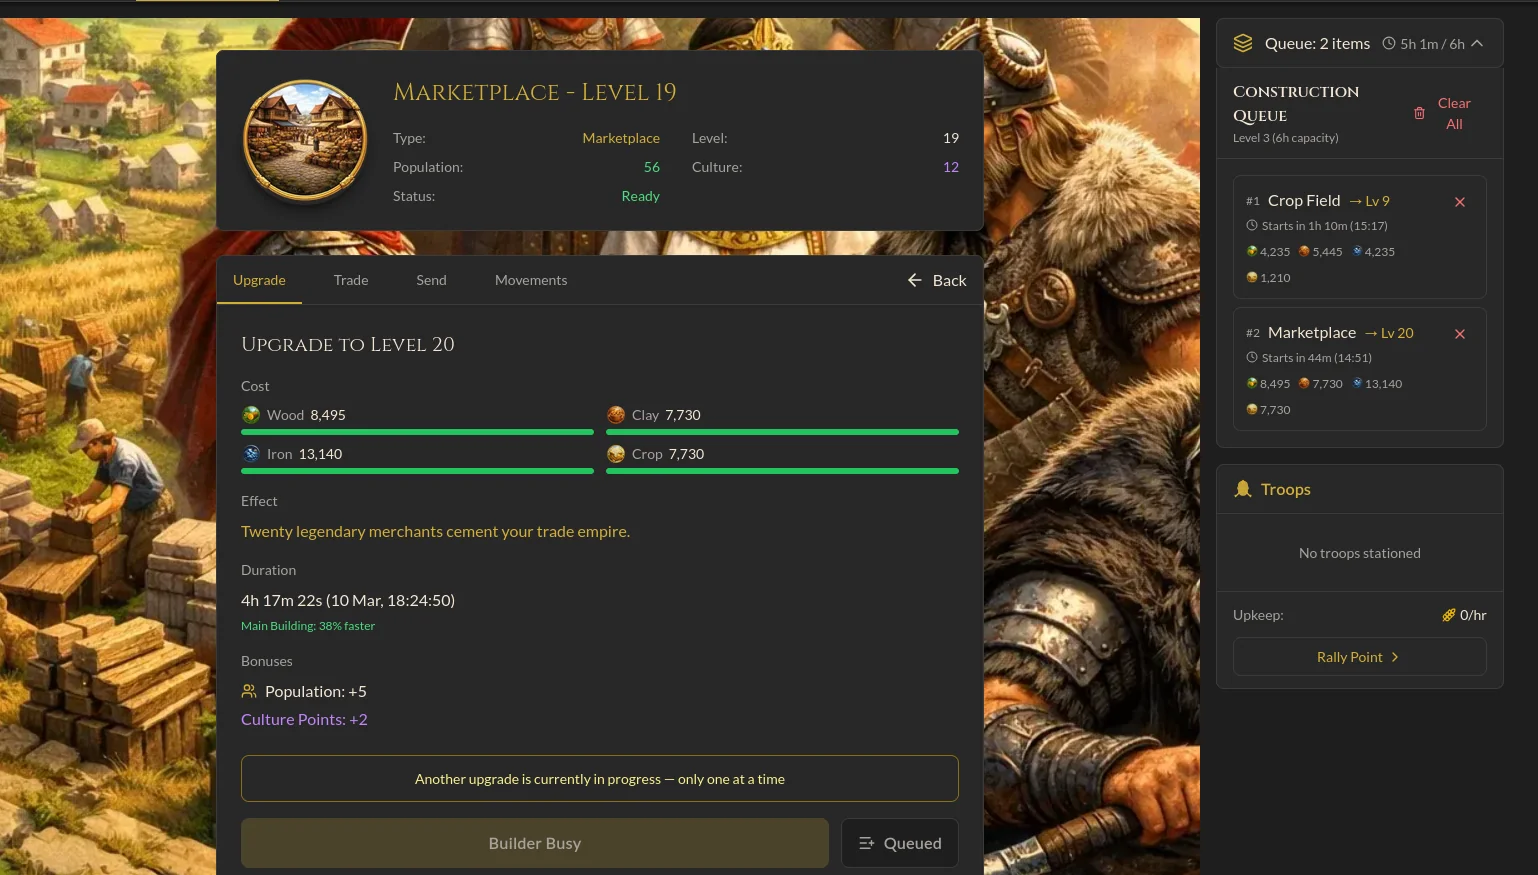This screenshot has height=875, width=1538.
Task: Click the Population bonus people icon
Action: [x=249, y=691]
